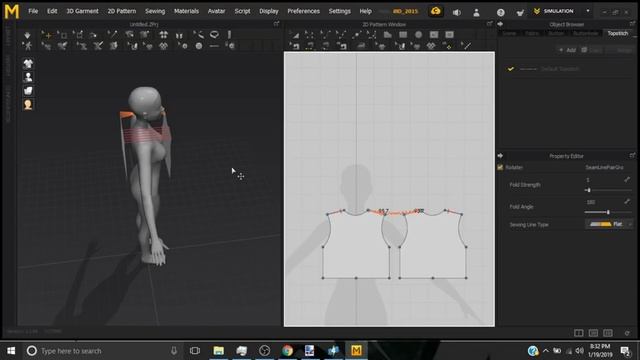Open File Explorer from the taskbar

coord(219,351)
